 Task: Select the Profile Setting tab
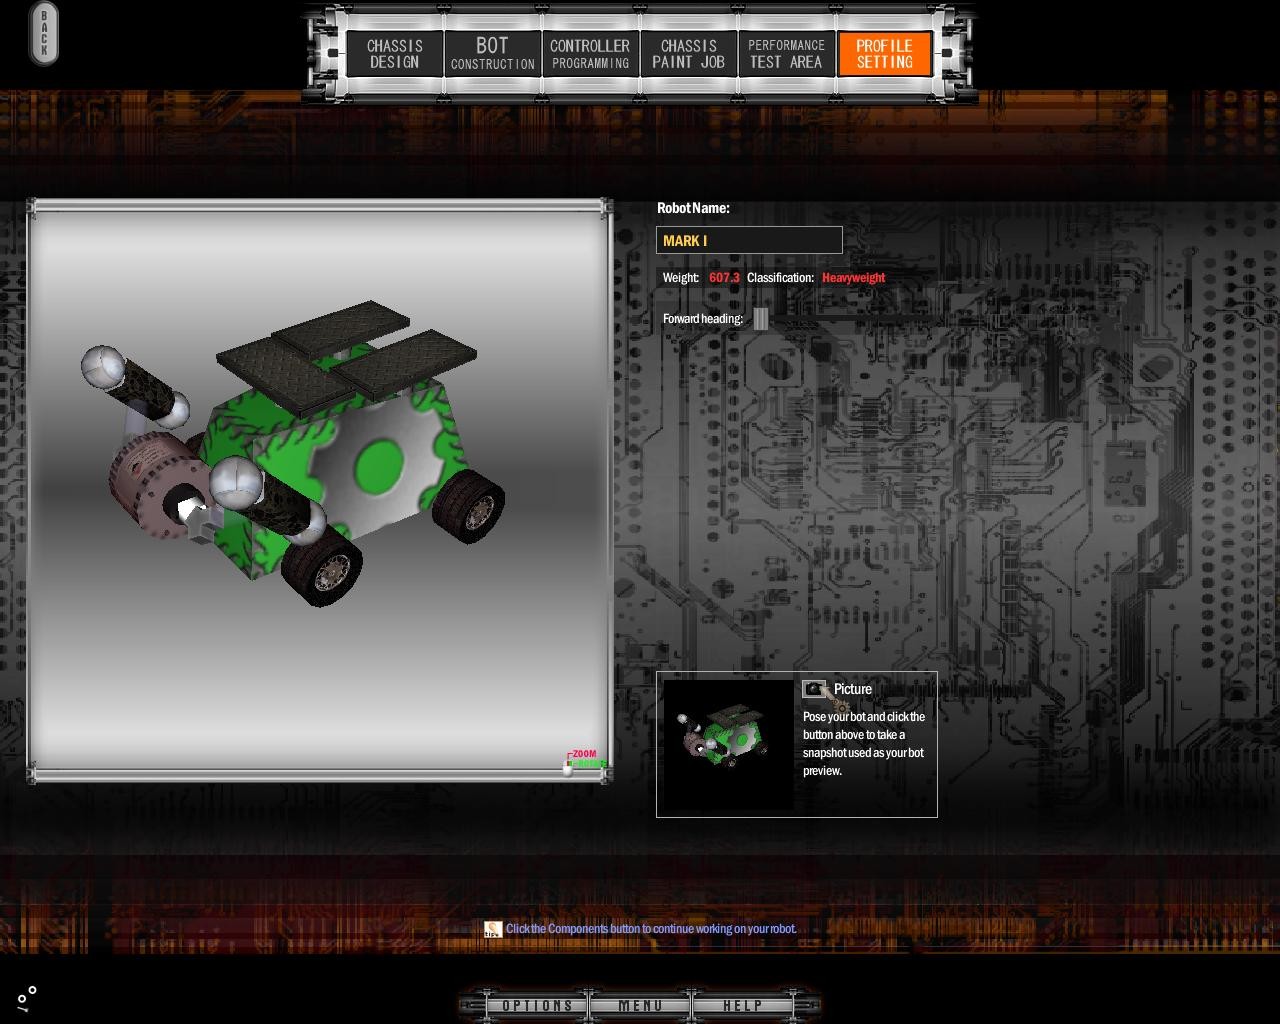click(x=885, y=54)
